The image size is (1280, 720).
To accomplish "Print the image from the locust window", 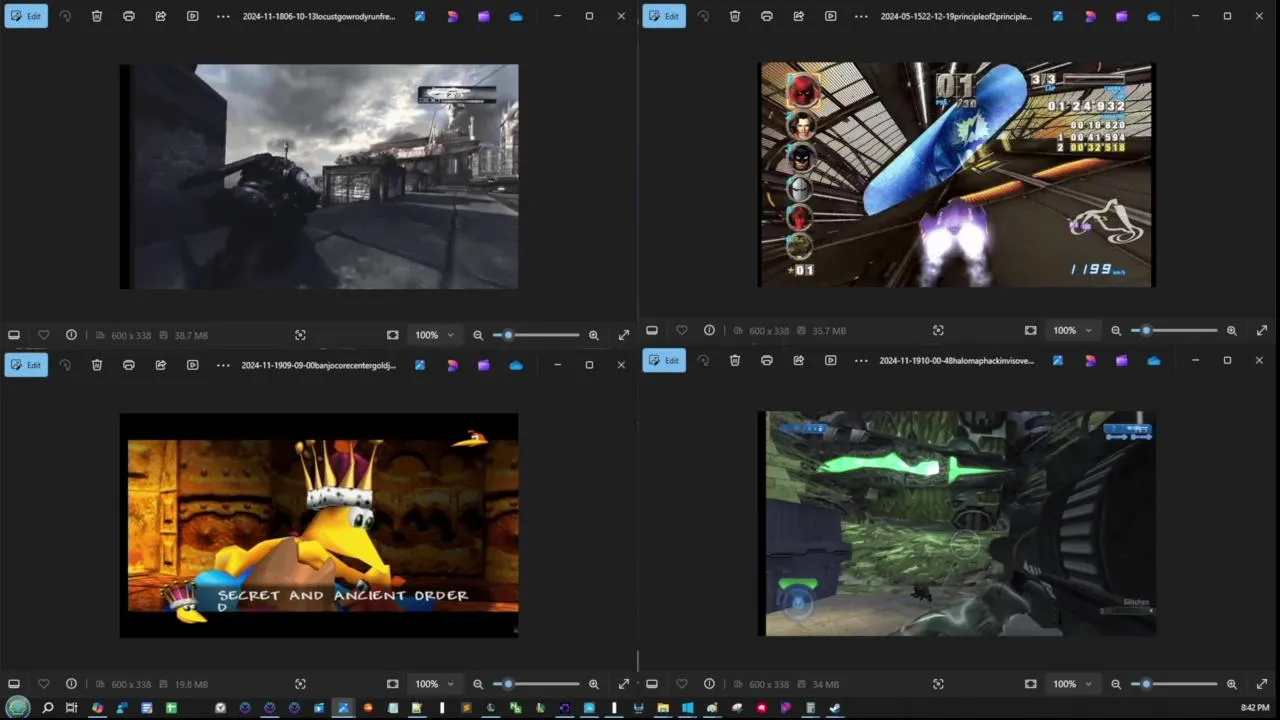I will (x=129, y=16).
